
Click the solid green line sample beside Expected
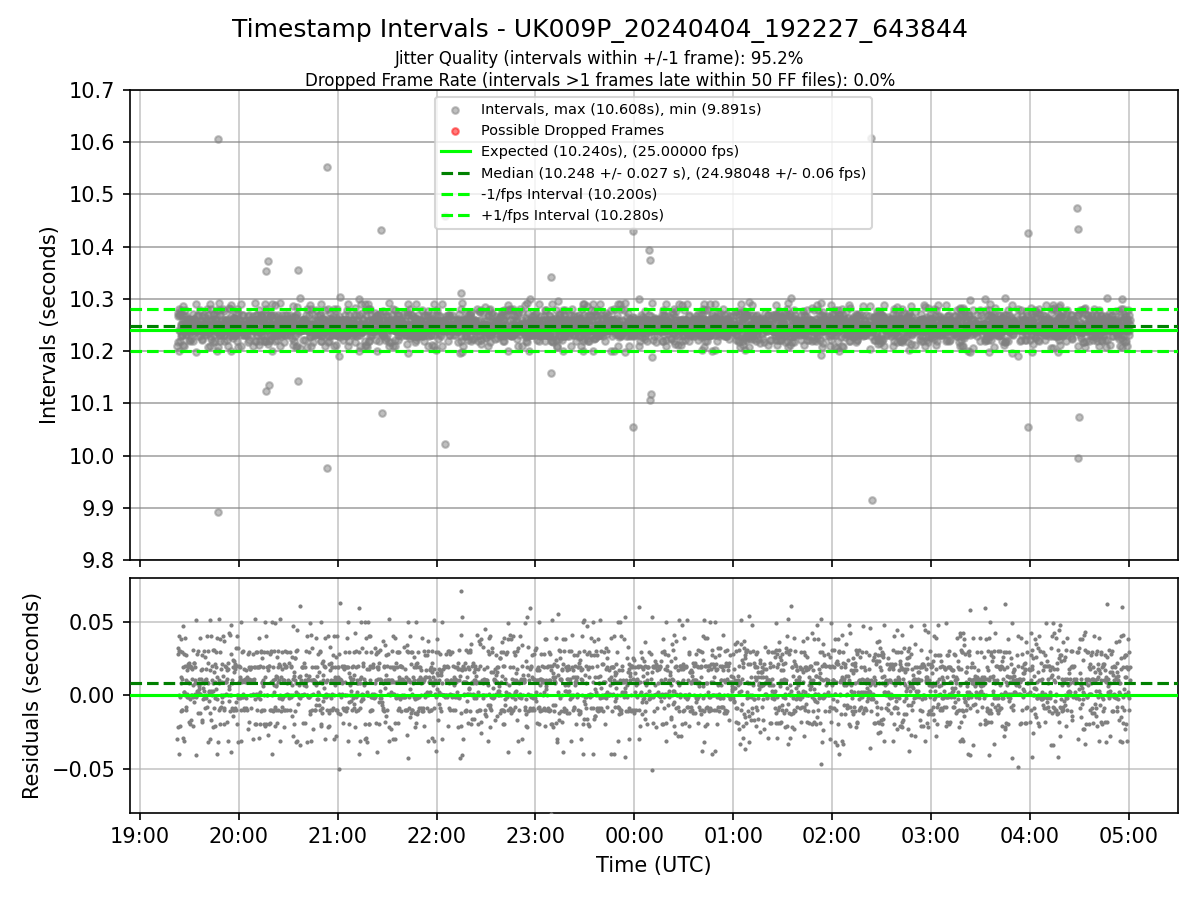pyautogui.click(x=455, y=152)
